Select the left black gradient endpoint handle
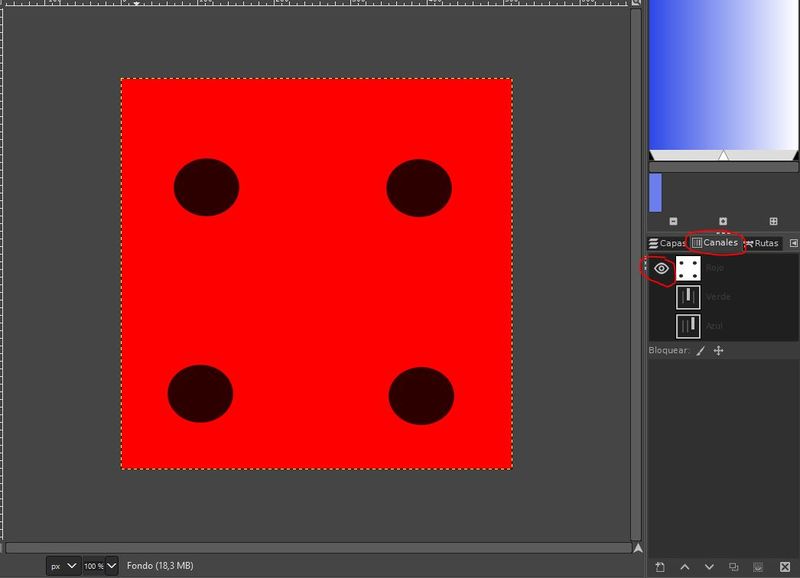The height and width of the screenshot is (578, 800). pos(652,156)
